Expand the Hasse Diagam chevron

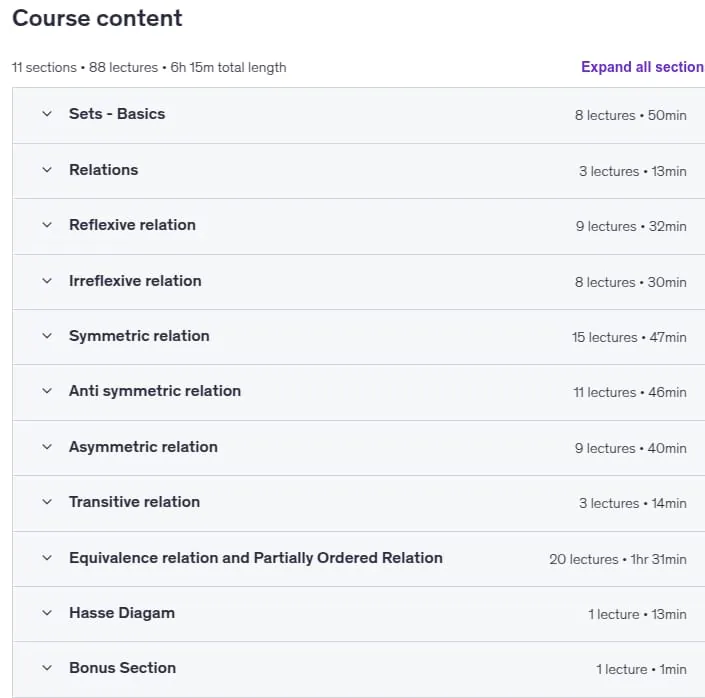47,613
